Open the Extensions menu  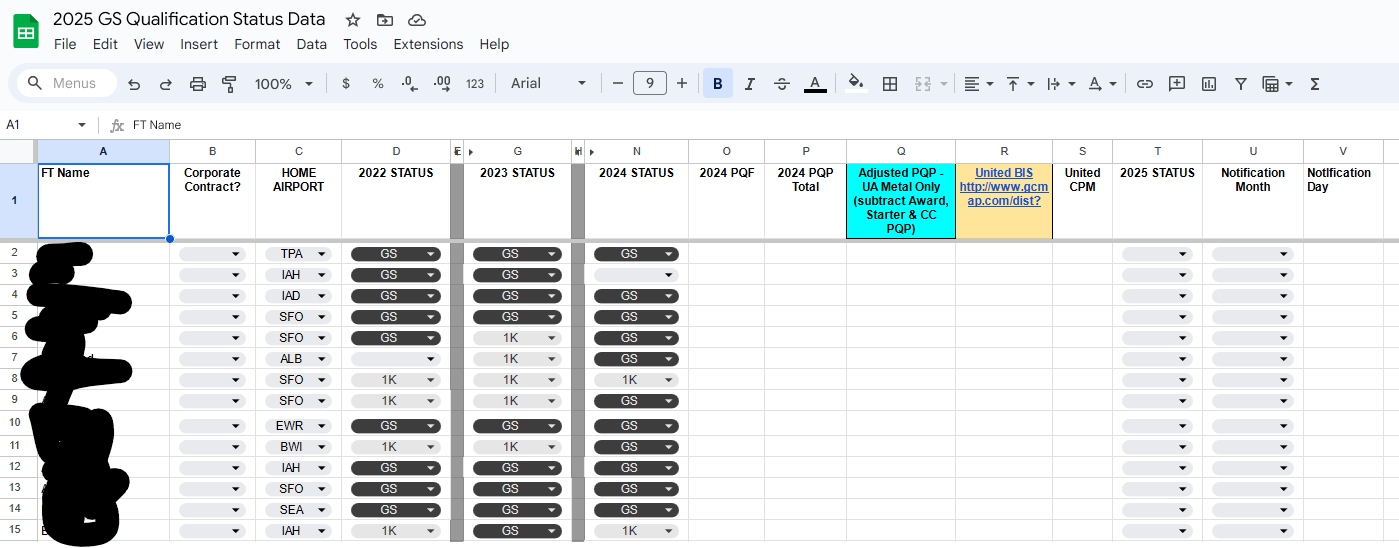coord(428,44)
